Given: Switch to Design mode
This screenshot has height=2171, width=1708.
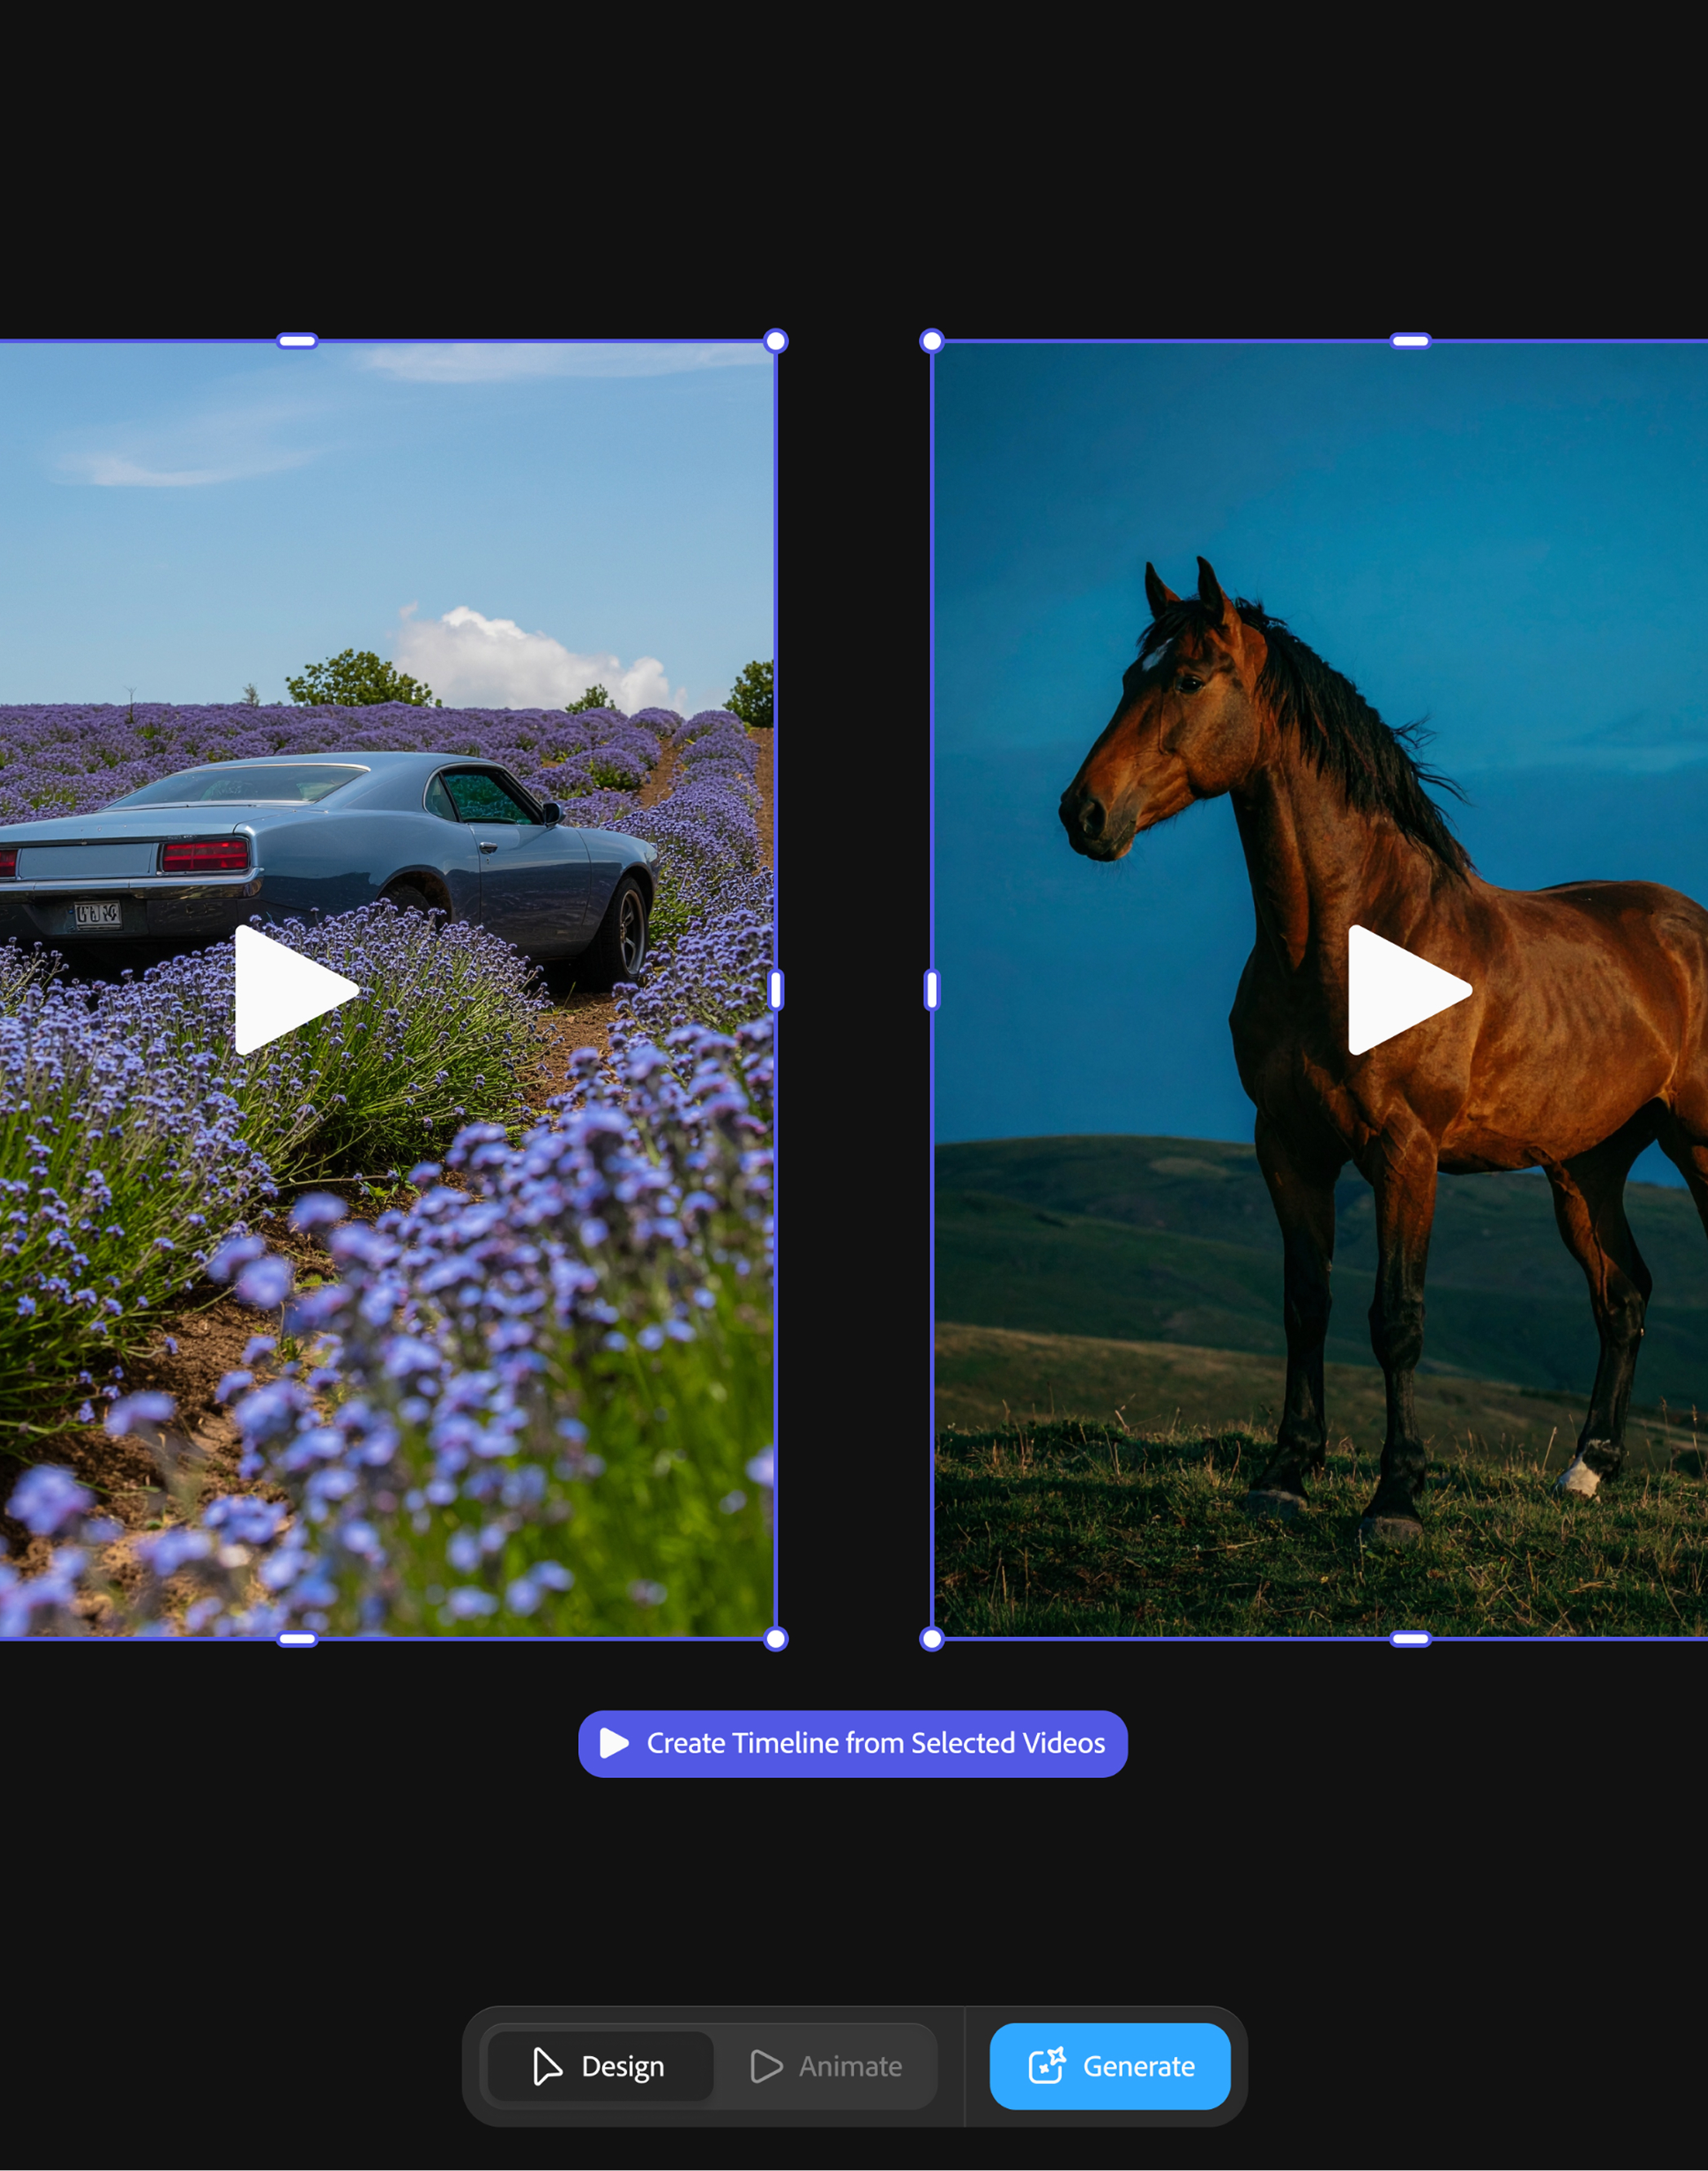Looking at the screenshot, I should (x=600, y=2066).
